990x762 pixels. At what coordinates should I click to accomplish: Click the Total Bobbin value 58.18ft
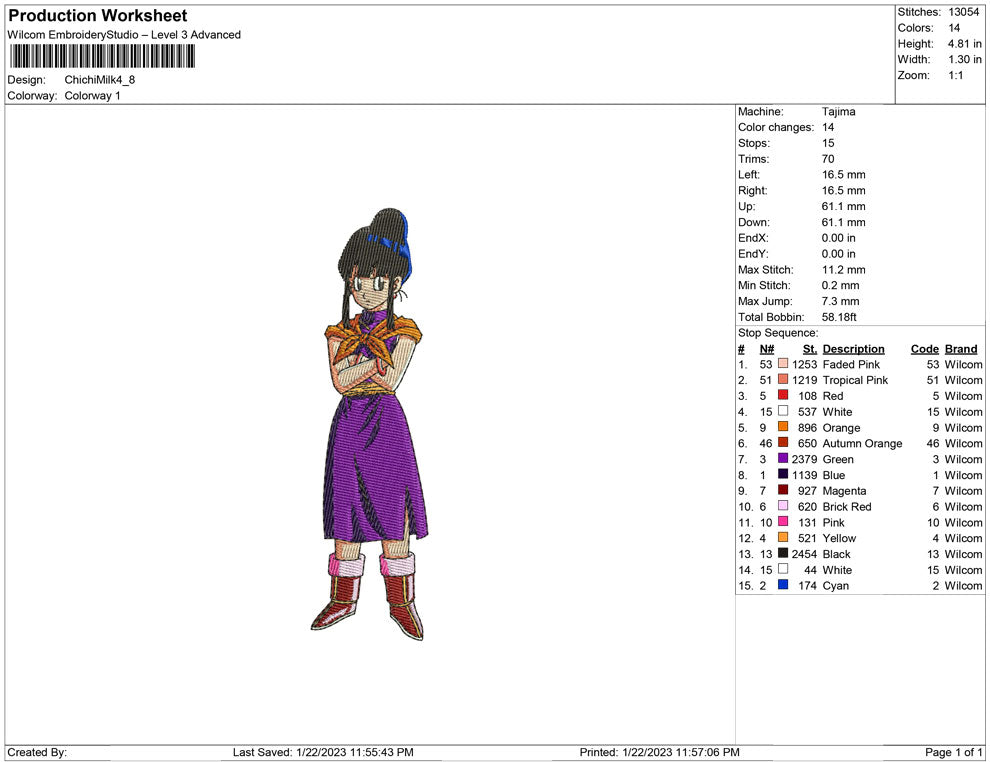[839, 317]
